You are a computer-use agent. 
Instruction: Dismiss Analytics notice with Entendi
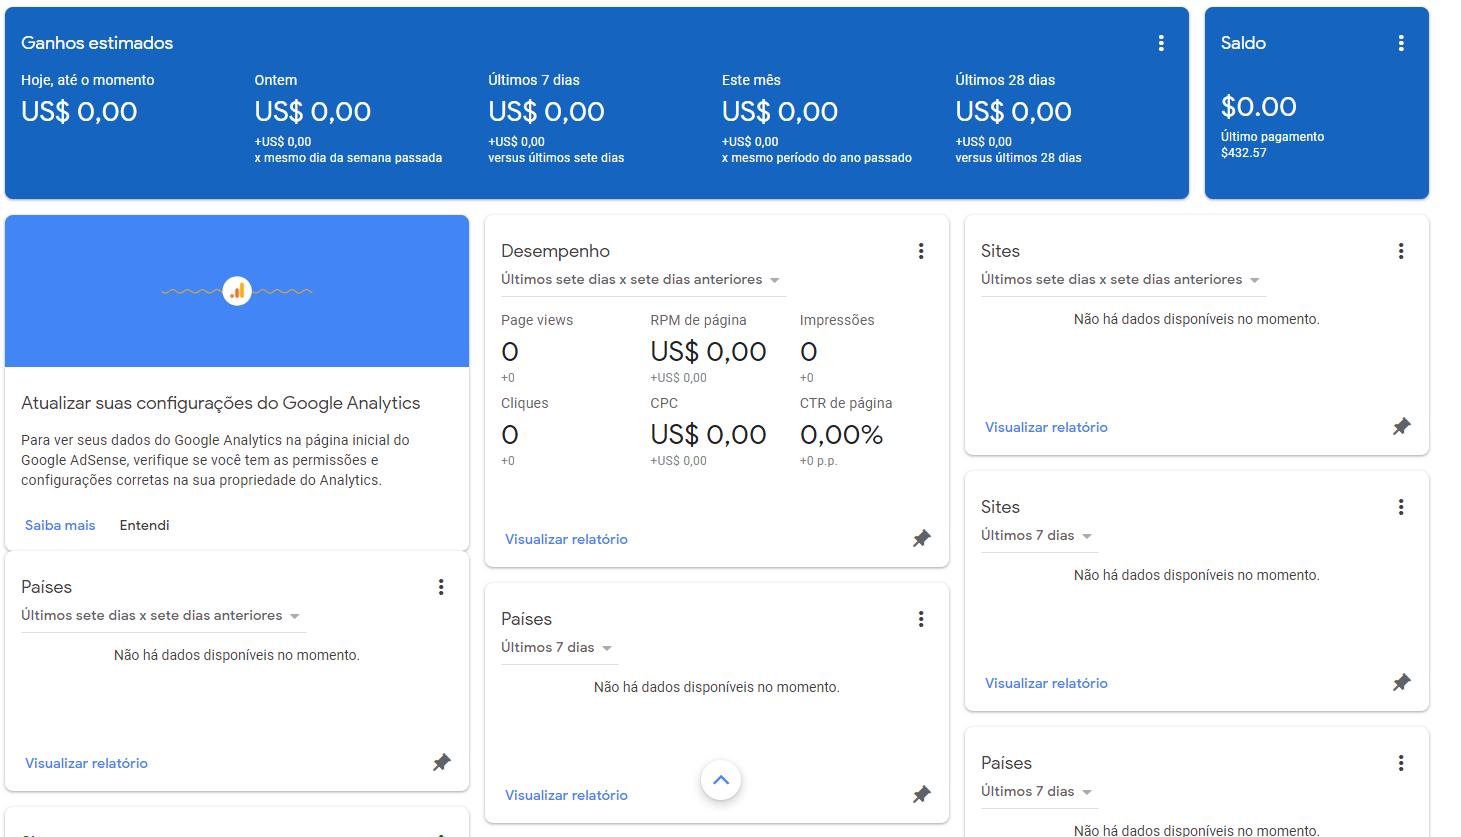click(x=145, y=525)
